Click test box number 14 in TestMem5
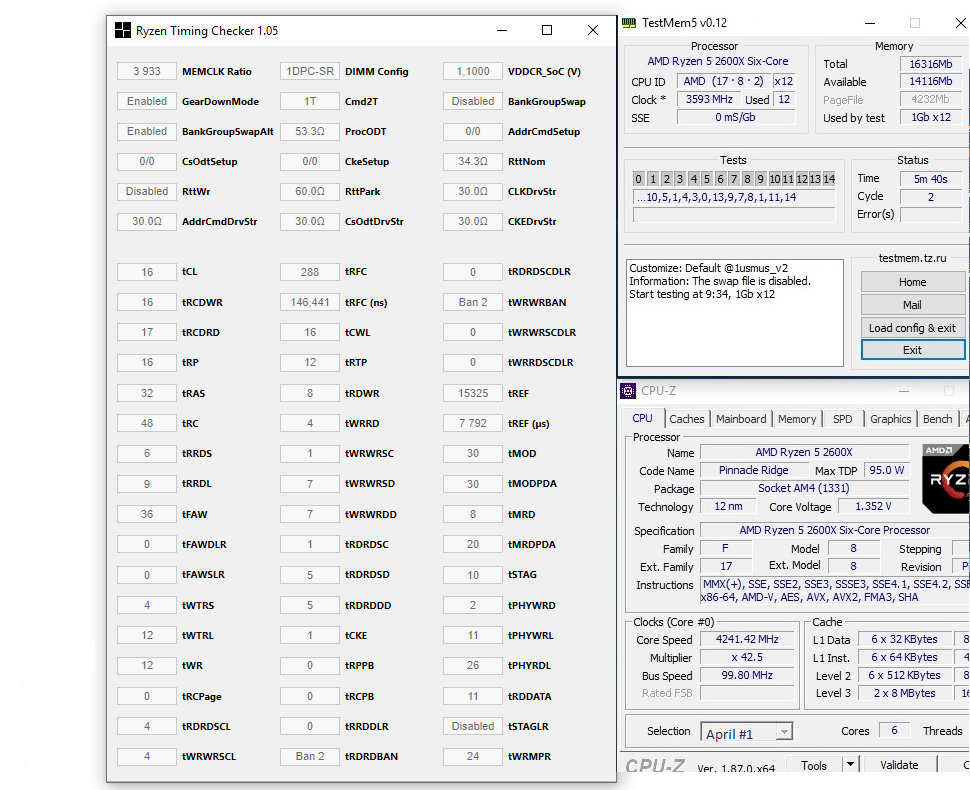This screenshot has width=970, height=790. 829,179
